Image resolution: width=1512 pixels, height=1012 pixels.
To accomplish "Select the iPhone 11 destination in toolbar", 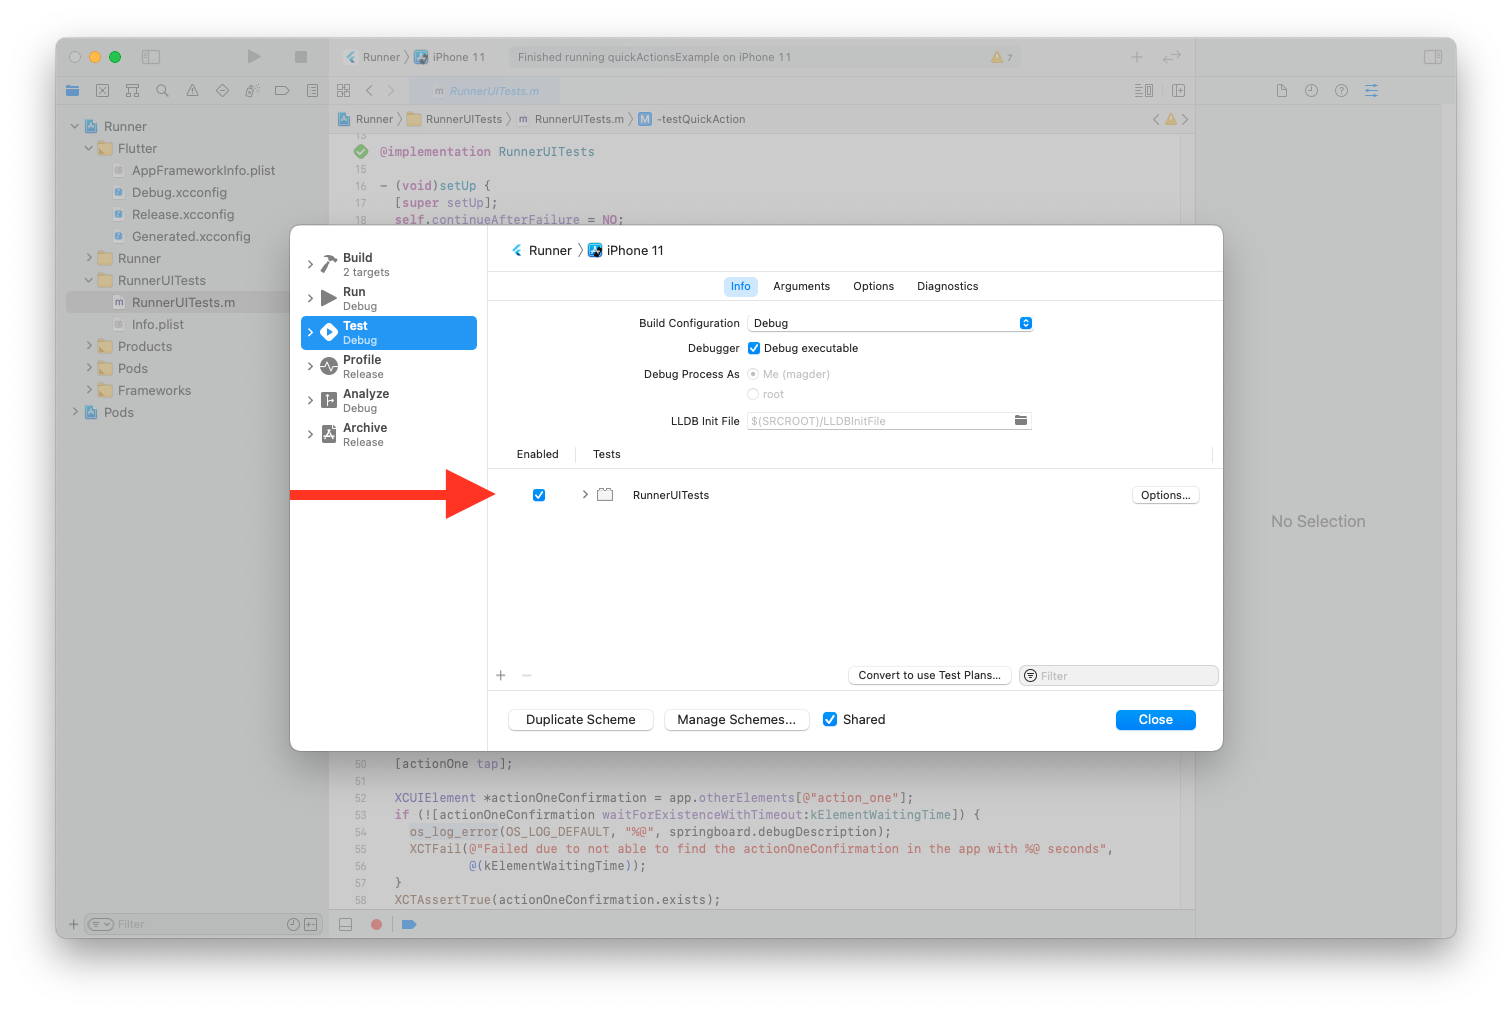I will [x=450, y=57].
